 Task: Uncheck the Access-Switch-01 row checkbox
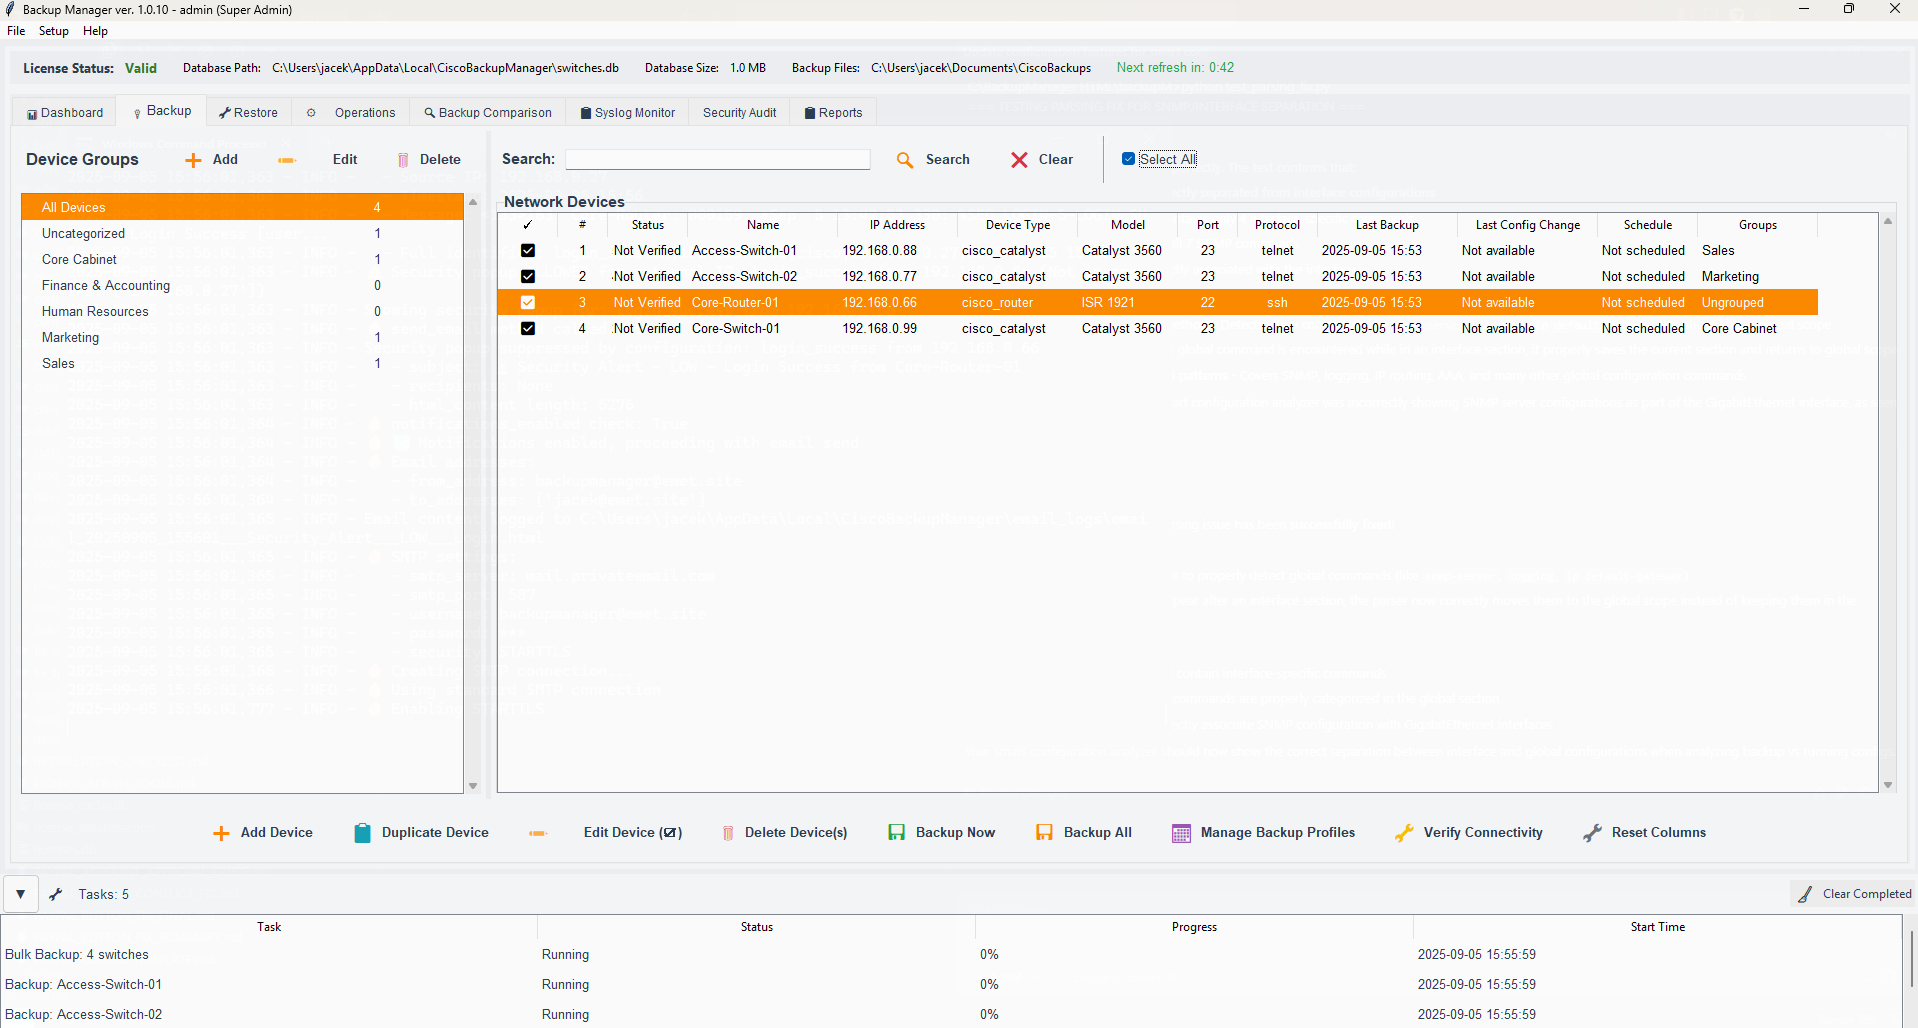[x=528, y=251]
